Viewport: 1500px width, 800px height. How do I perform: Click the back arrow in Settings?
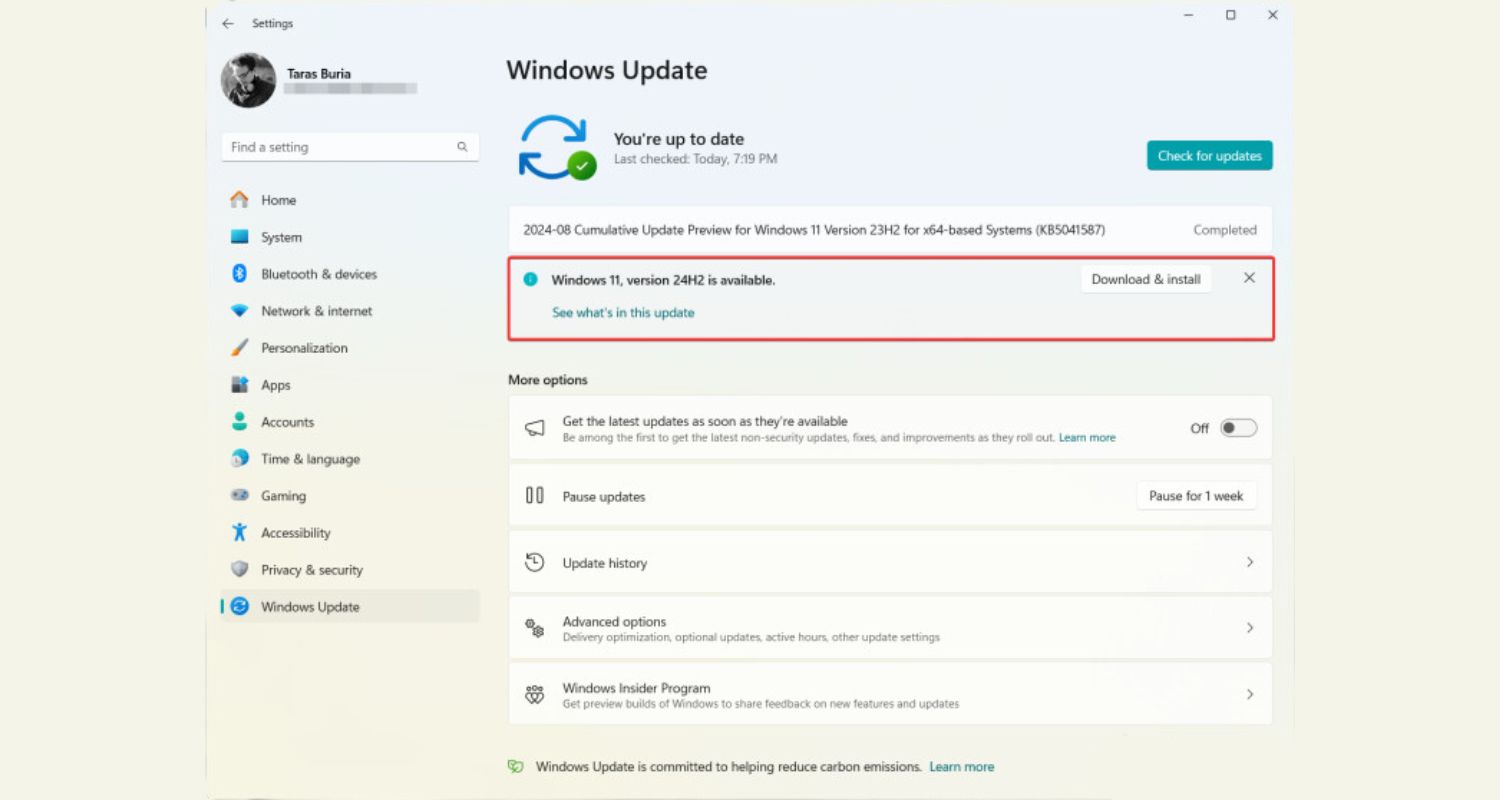point(228,23)
